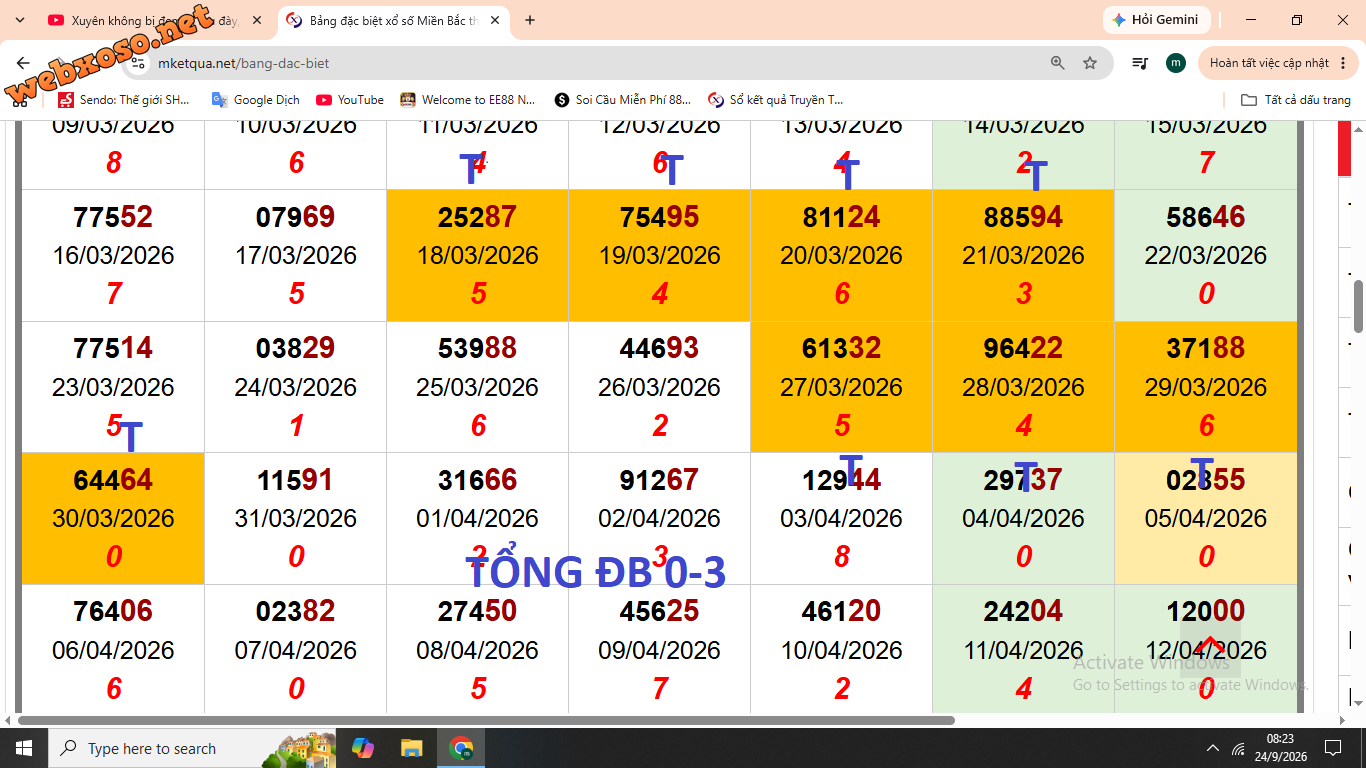
Task: Open Copilot from the taskbar
Action: click(x=362, y=748)
